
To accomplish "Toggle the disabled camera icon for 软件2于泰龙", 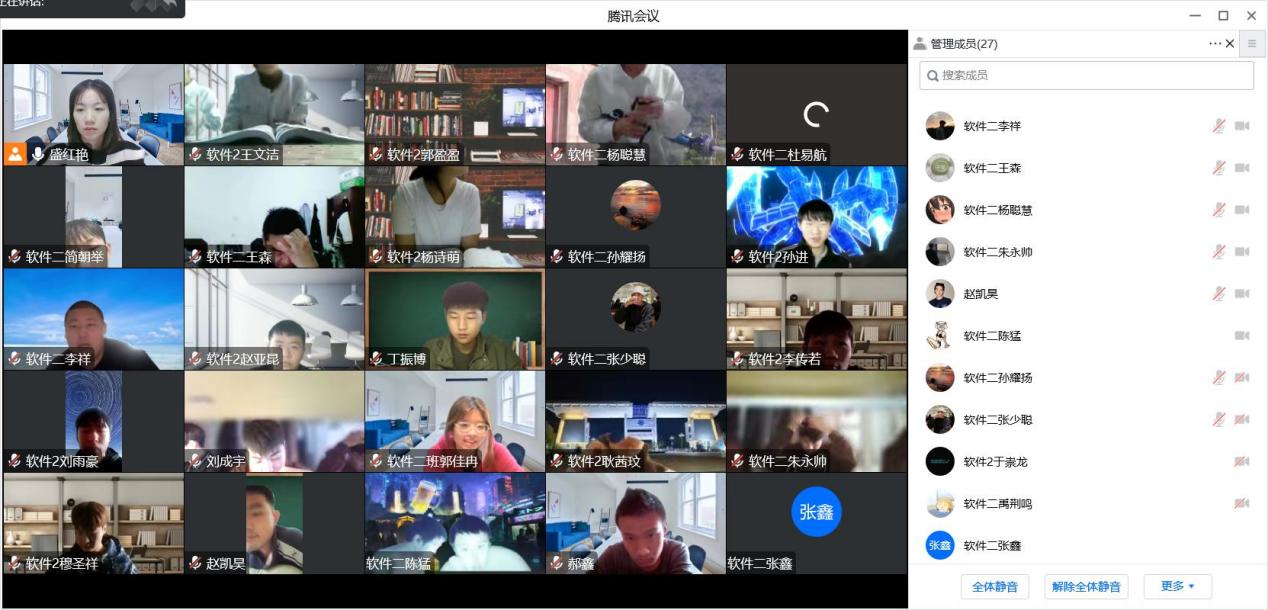I will 1242,462.
